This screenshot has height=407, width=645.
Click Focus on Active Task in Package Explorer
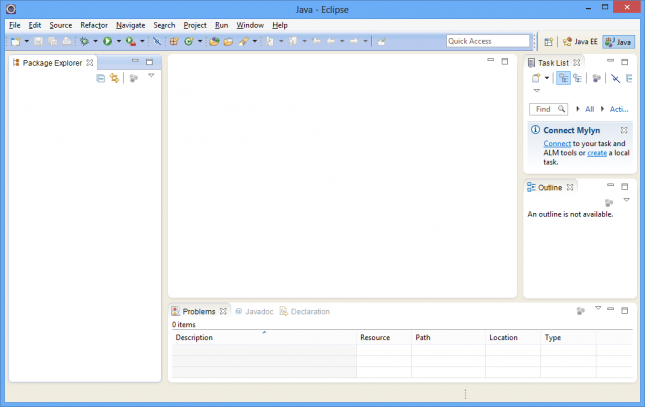click(x=134, y=78)
